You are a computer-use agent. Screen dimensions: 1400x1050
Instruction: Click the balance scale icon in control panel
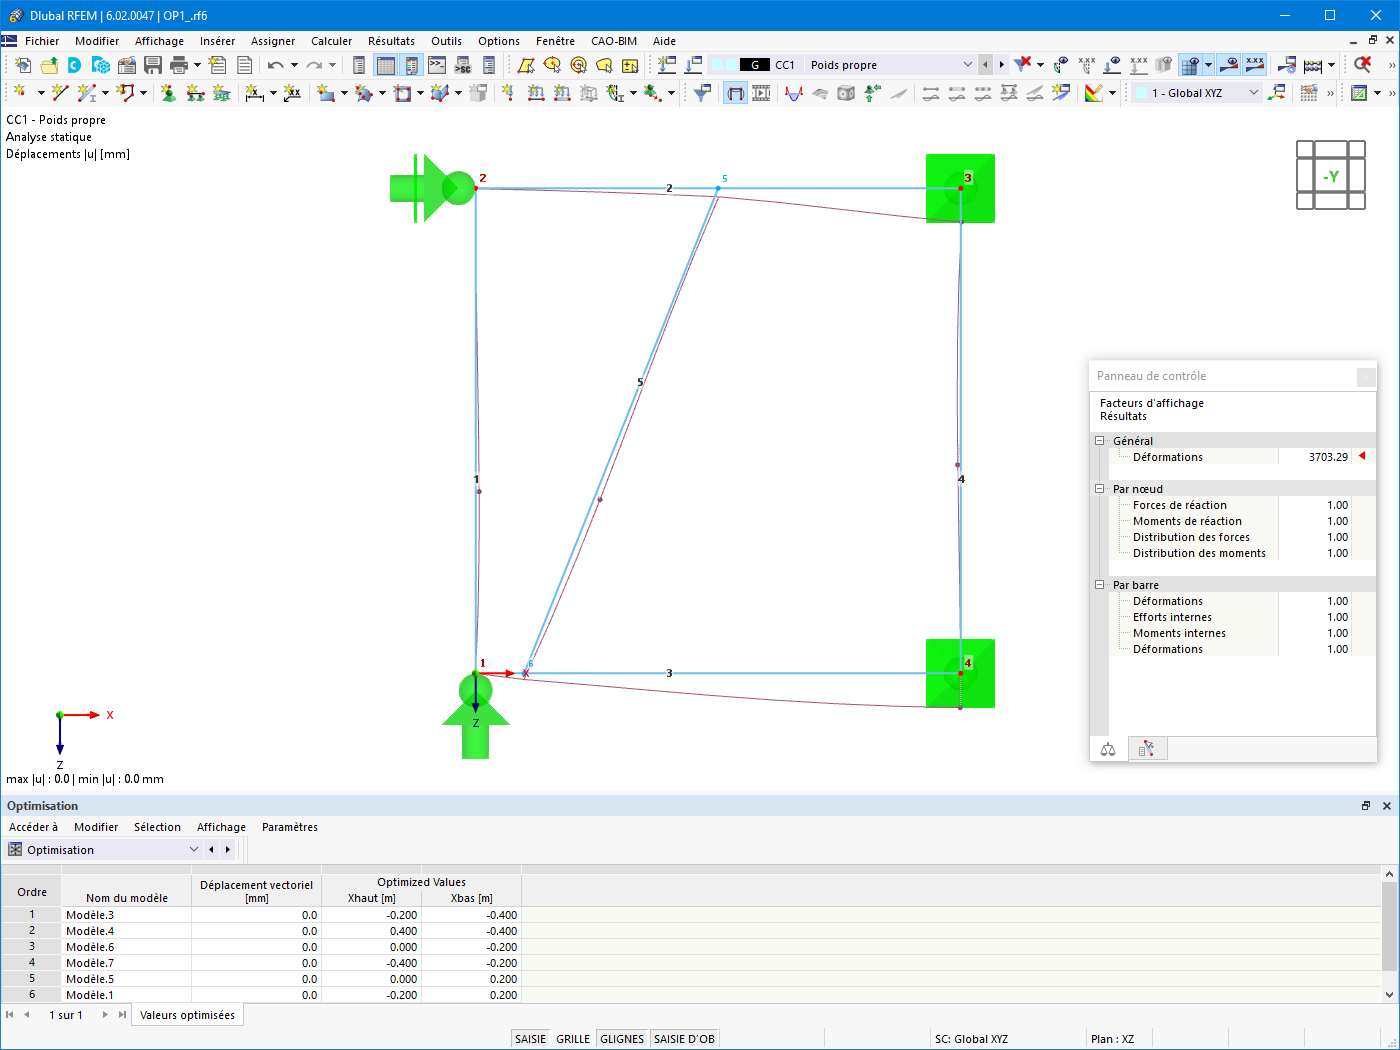click(1108, 749)
